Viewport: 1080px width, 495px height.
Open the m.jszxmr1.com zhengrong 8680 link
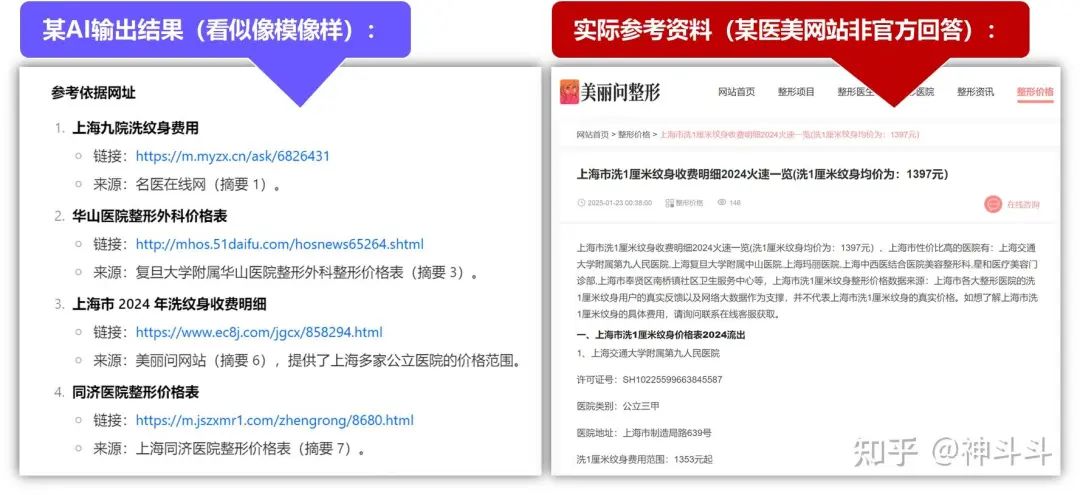point(275,421)
